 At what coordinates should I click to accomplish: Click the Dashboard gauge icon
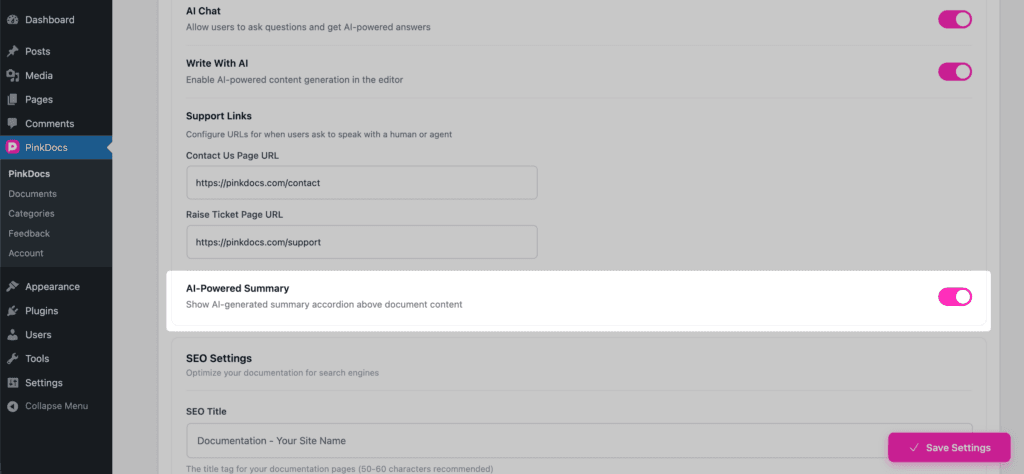click(12, 19)
